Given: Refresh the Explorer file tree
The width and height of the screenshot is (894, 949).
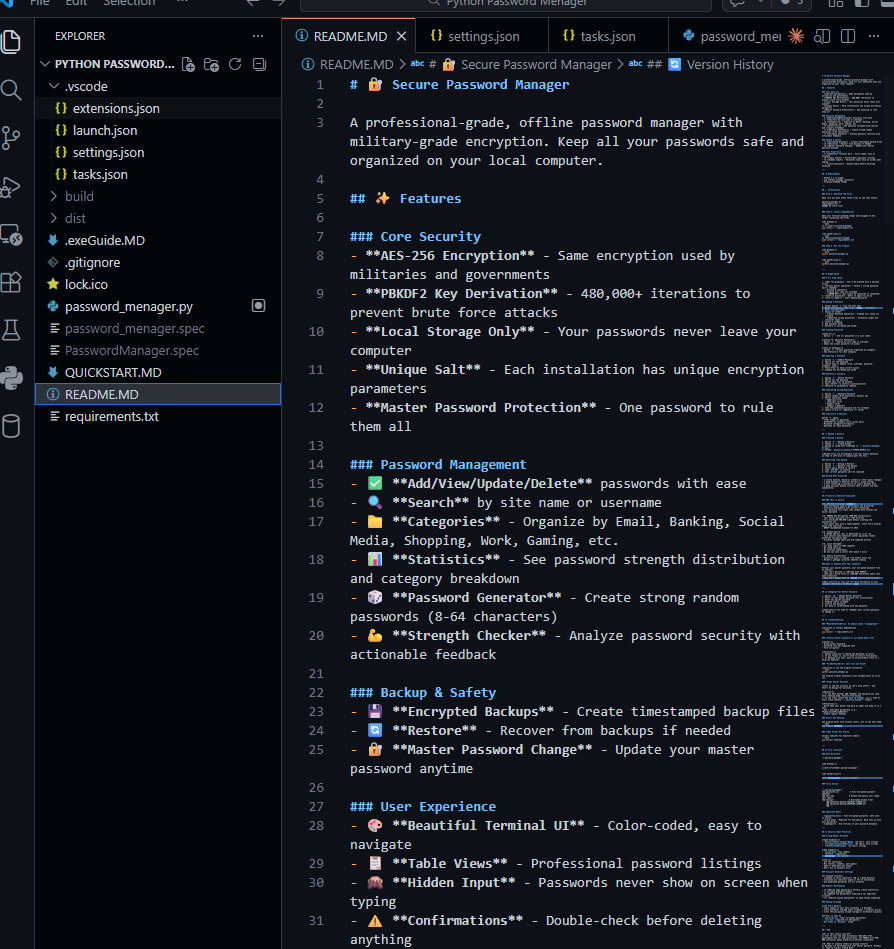Looking at the screenshot, I should [x=235, y=64].
